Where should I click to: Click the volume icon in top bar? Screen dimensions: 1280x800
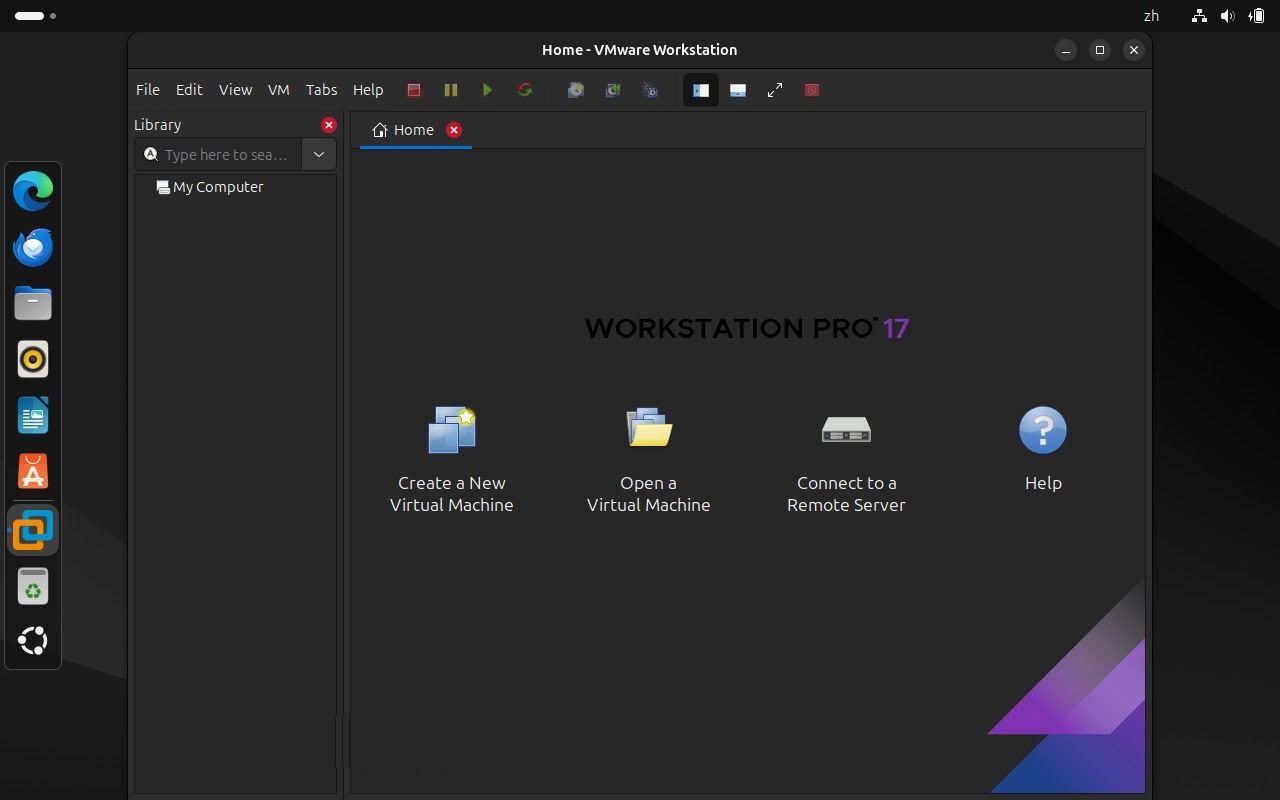click(1227, 16)
